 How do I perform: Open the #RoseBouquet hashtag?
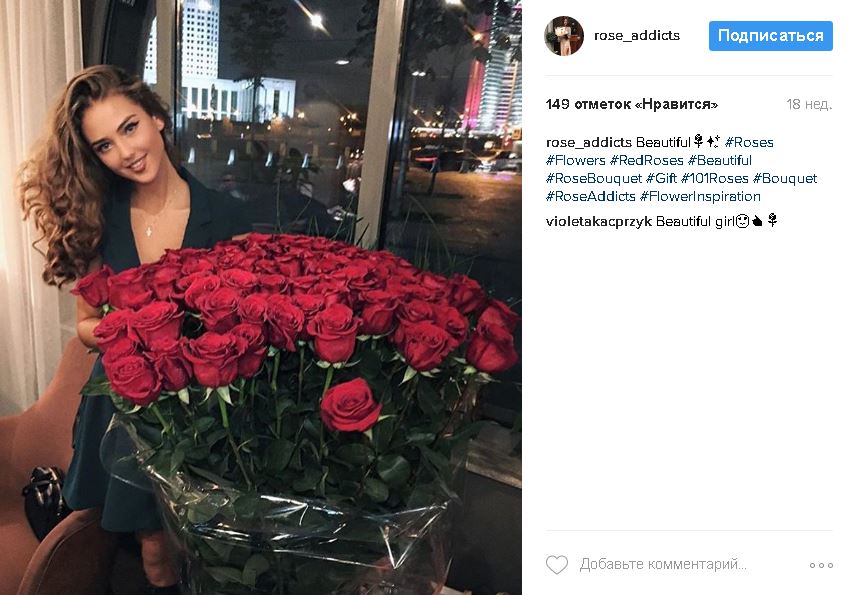[594, 178]
